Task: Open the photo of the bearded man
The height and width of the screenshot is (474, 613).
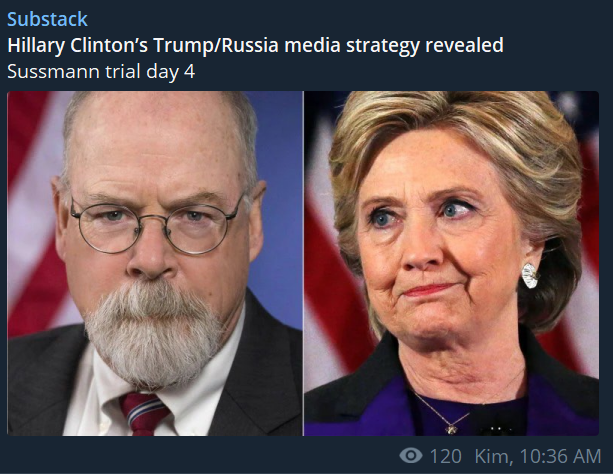Action: [155, 263]
